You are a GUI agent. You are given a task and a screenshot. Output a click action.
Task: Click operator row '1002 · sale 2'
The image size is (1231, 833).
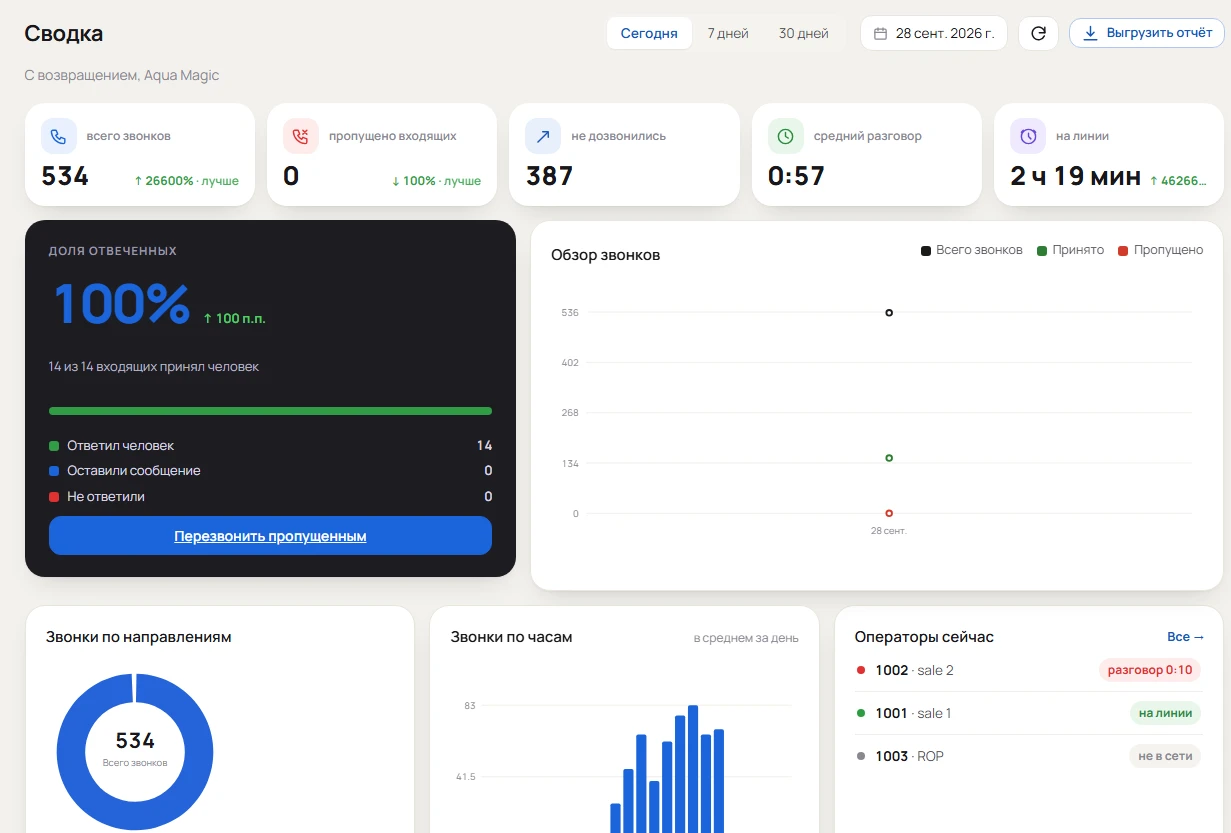tap(1028, 670)
